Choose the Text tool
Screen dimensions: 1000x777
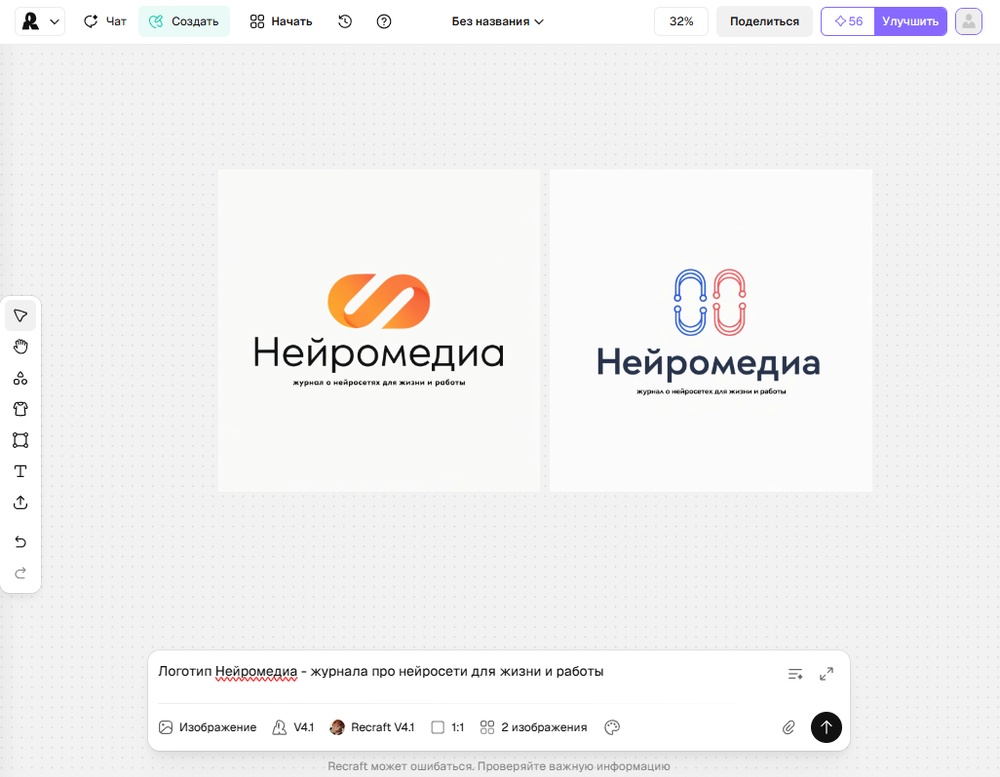(x=20, y=471)
